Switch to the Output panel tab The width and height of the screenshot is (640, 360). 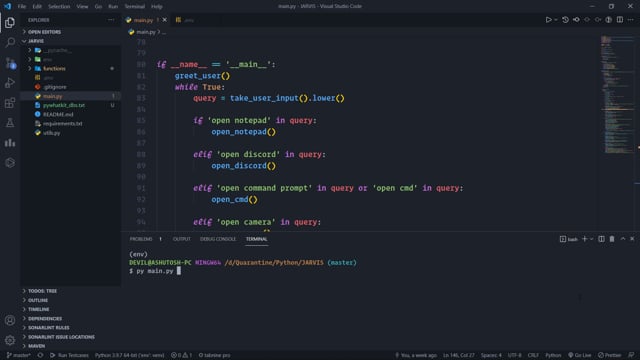pyautogui.click(x=182, y=239)
